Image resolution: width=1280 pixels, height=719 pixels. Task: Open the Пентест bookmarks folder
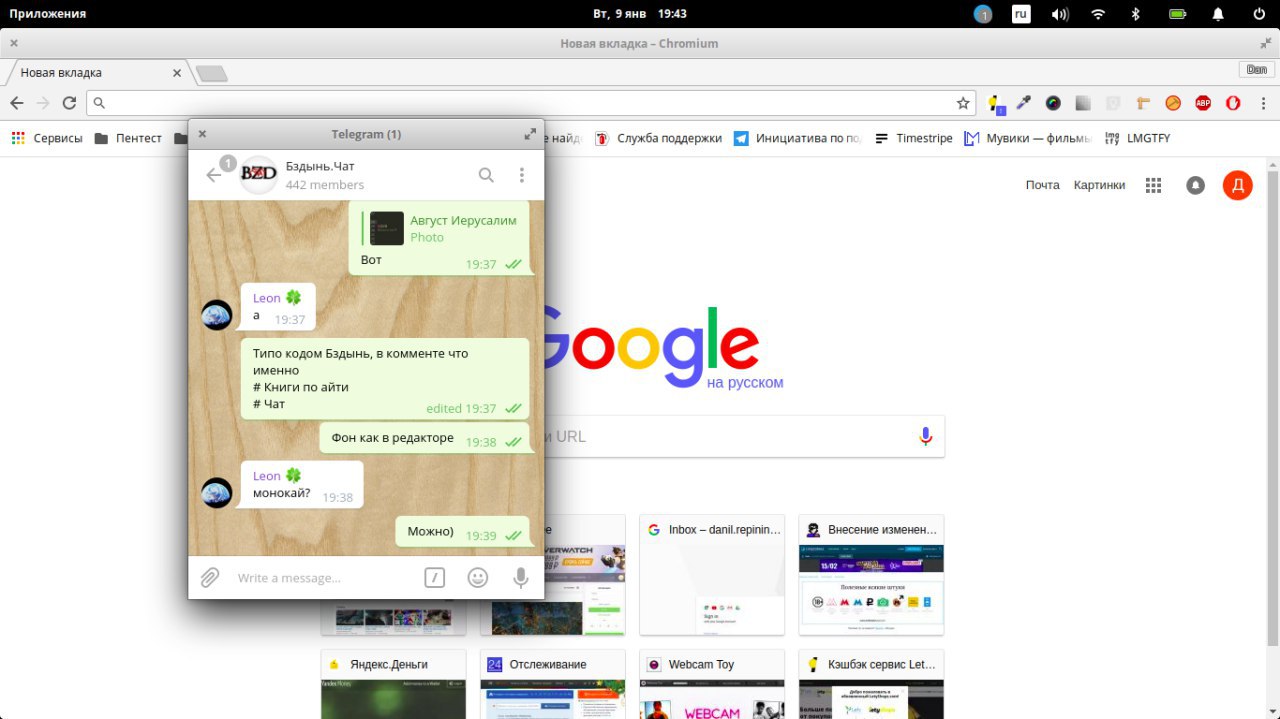[128, 138]
